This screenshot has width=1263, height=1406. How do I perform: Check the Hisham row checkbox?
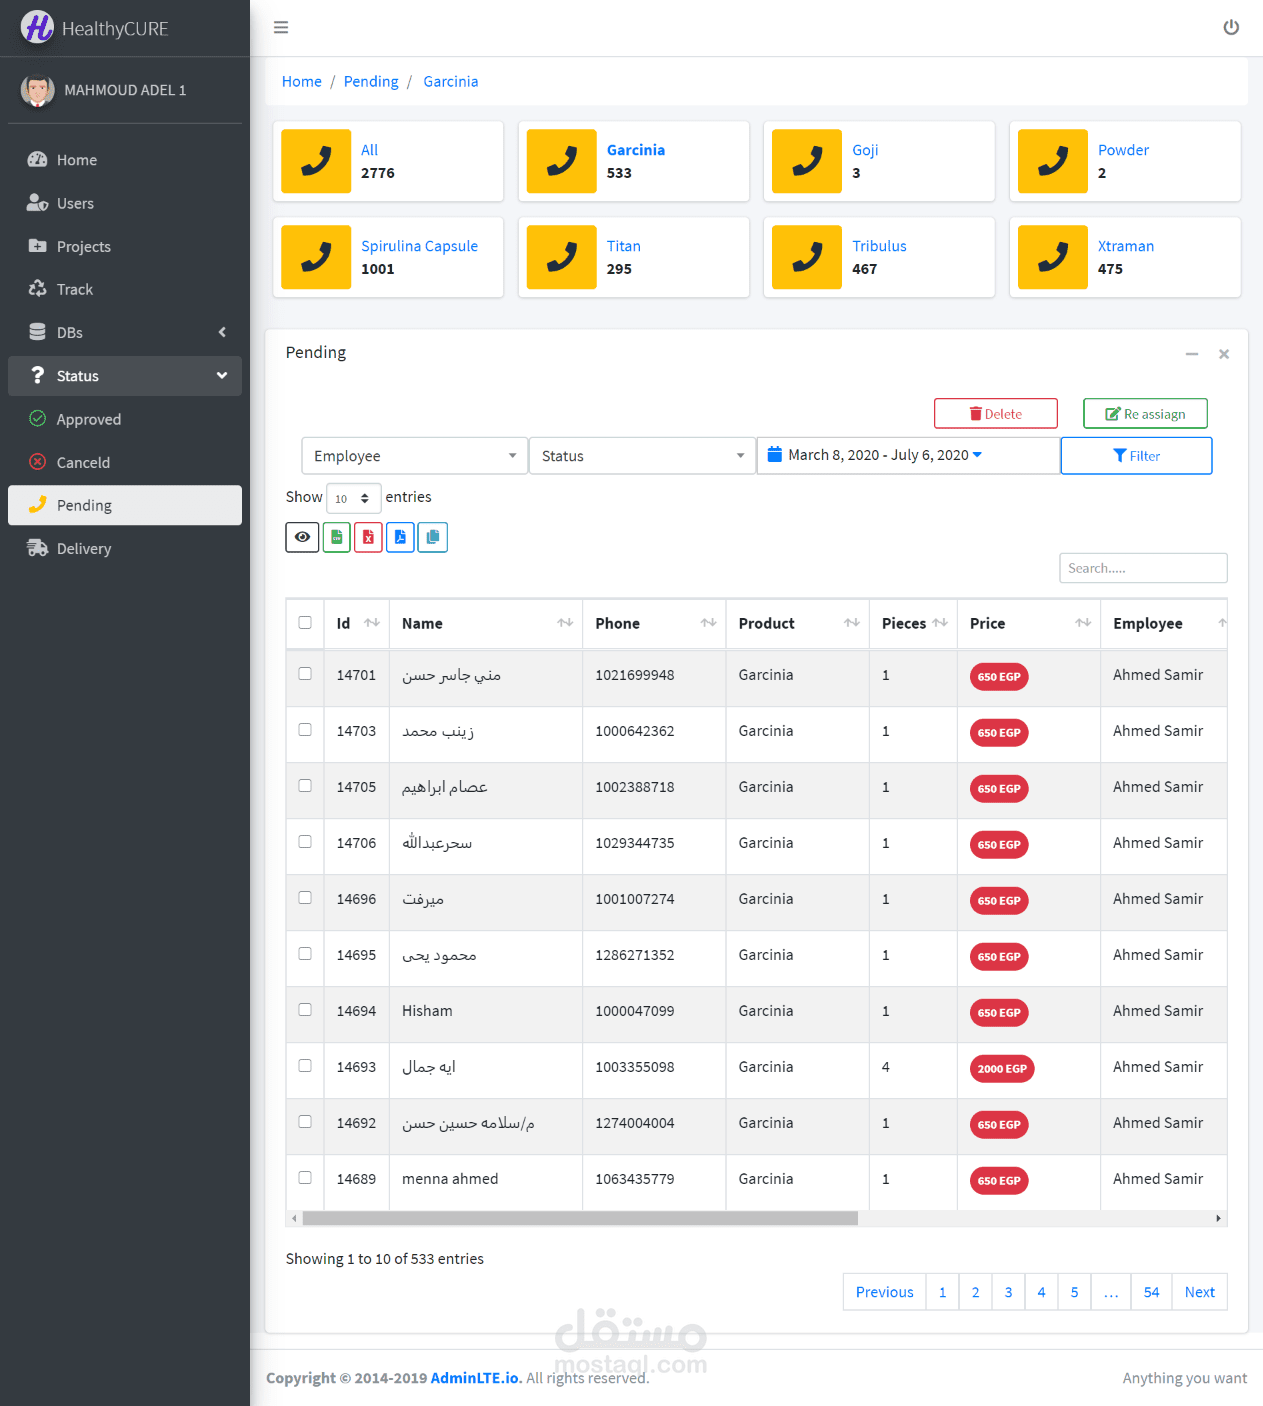click(x=305, y=1010)
